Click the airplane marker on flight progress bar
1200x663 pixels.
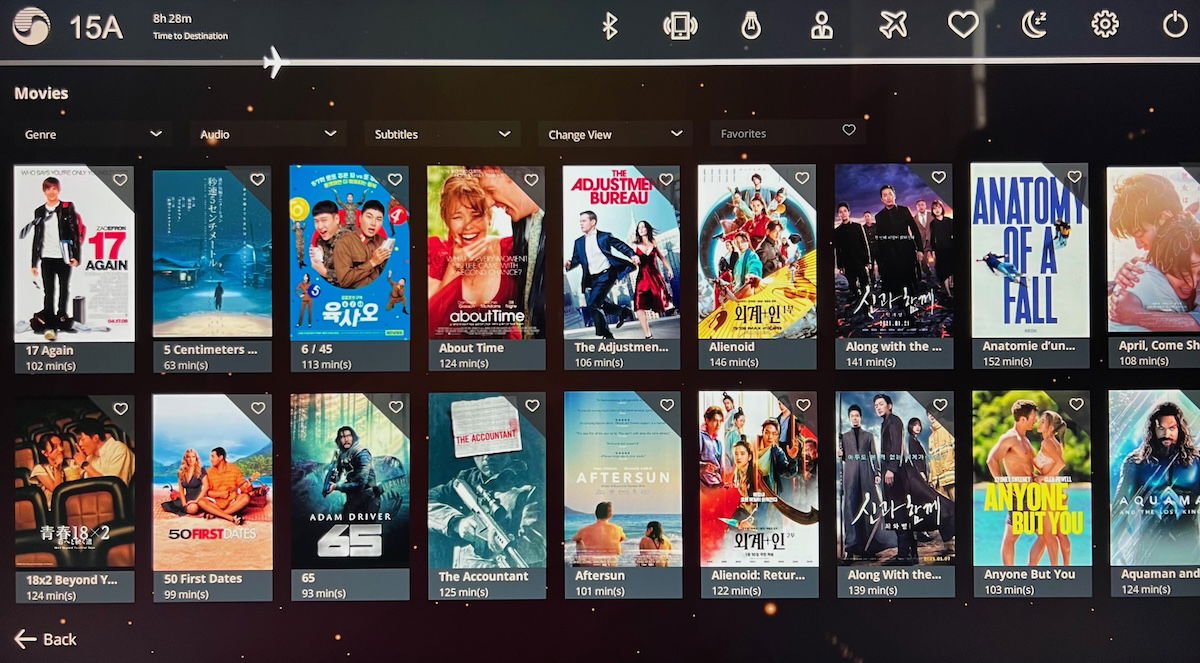pos(272,62)
